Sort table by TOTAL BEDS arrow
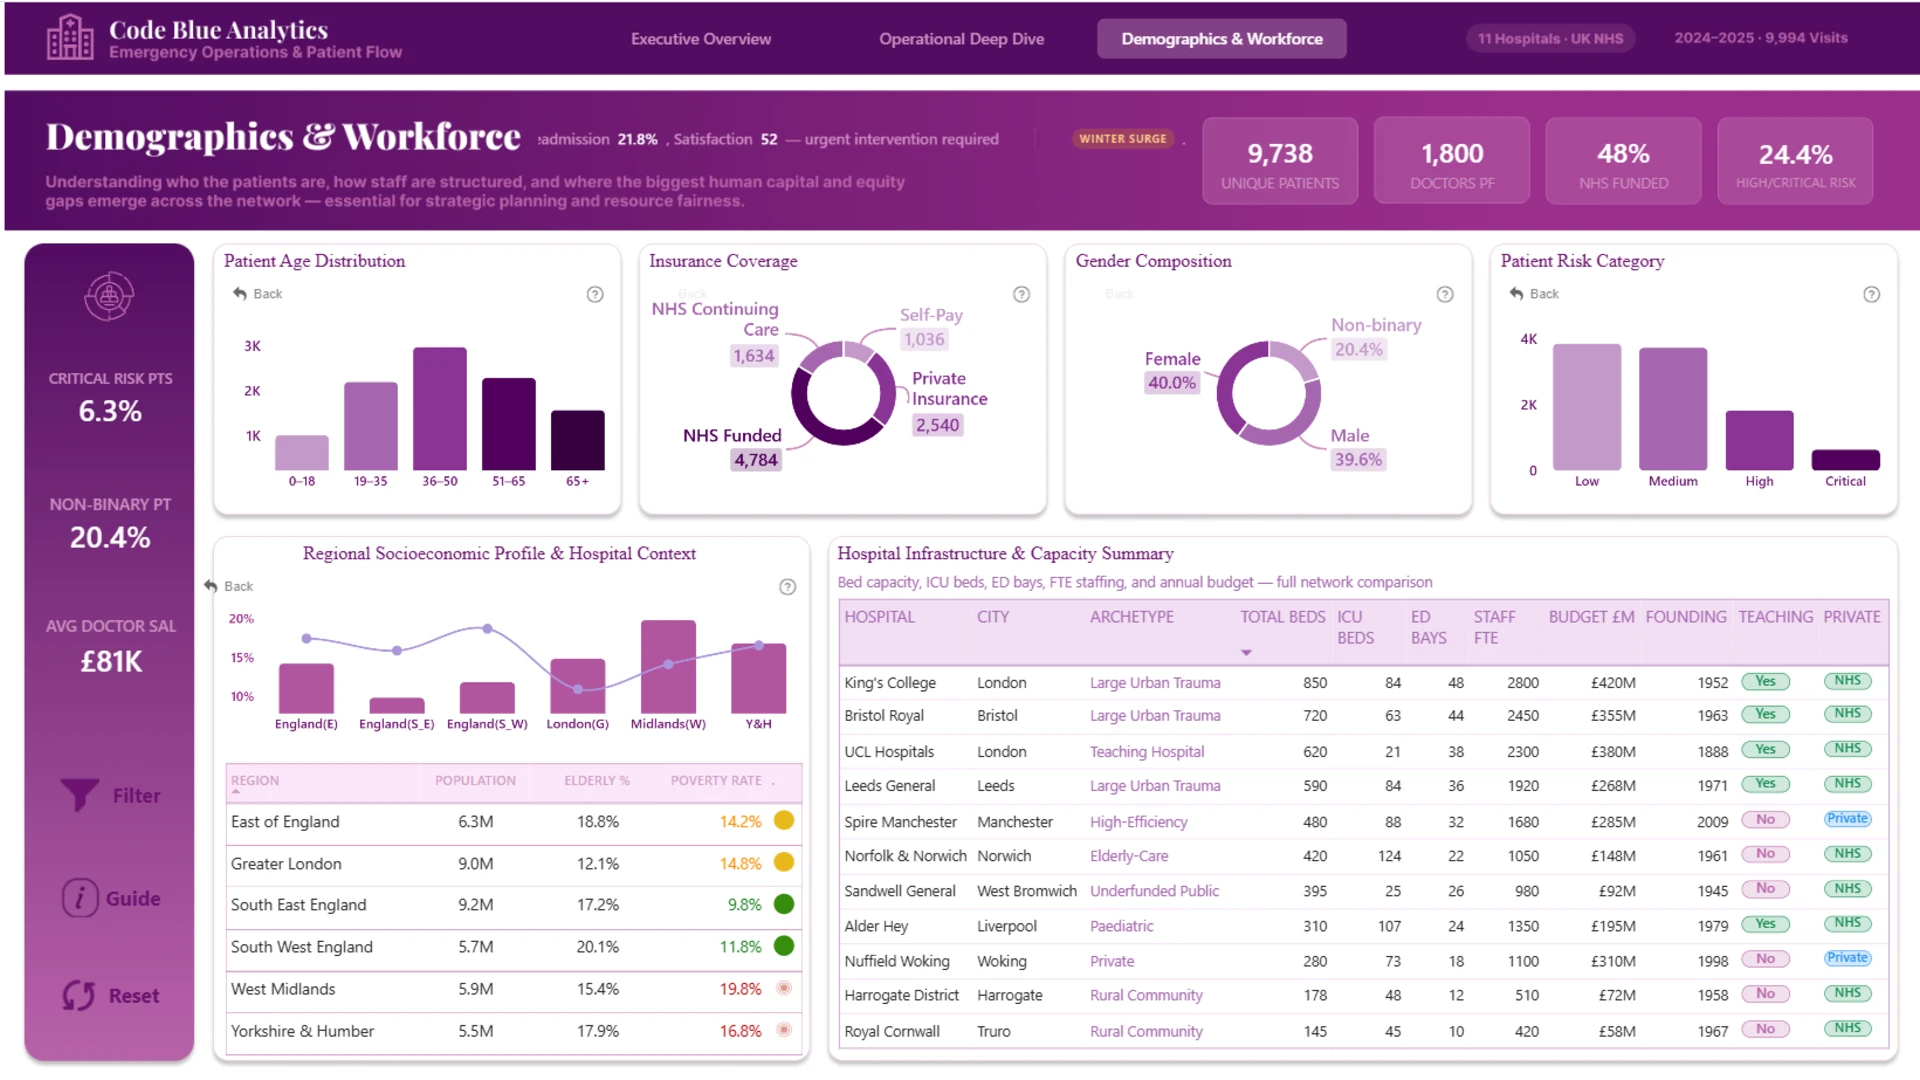This screenshot has width=1920, height=1080. click(1246, 652)
